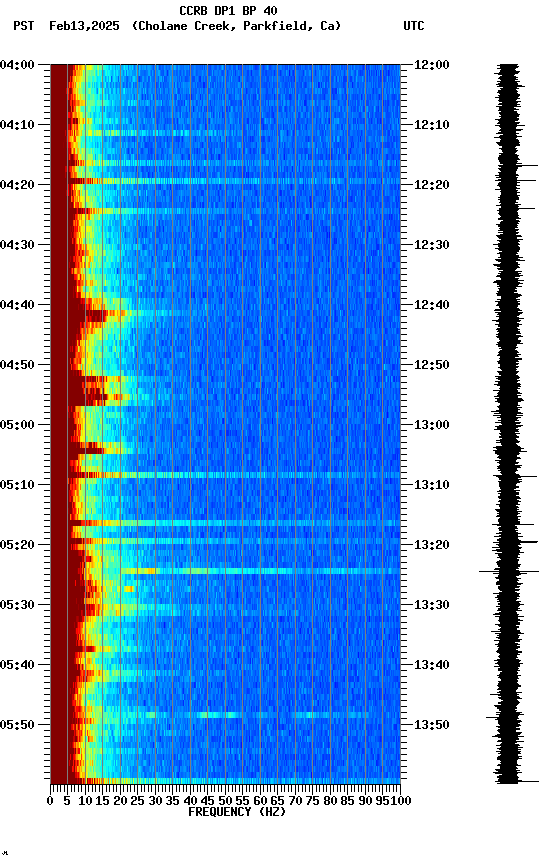Screen dimensions: 552x864
Task: Click the 13:50 UTC time label
Action: (x=432, y=725)
